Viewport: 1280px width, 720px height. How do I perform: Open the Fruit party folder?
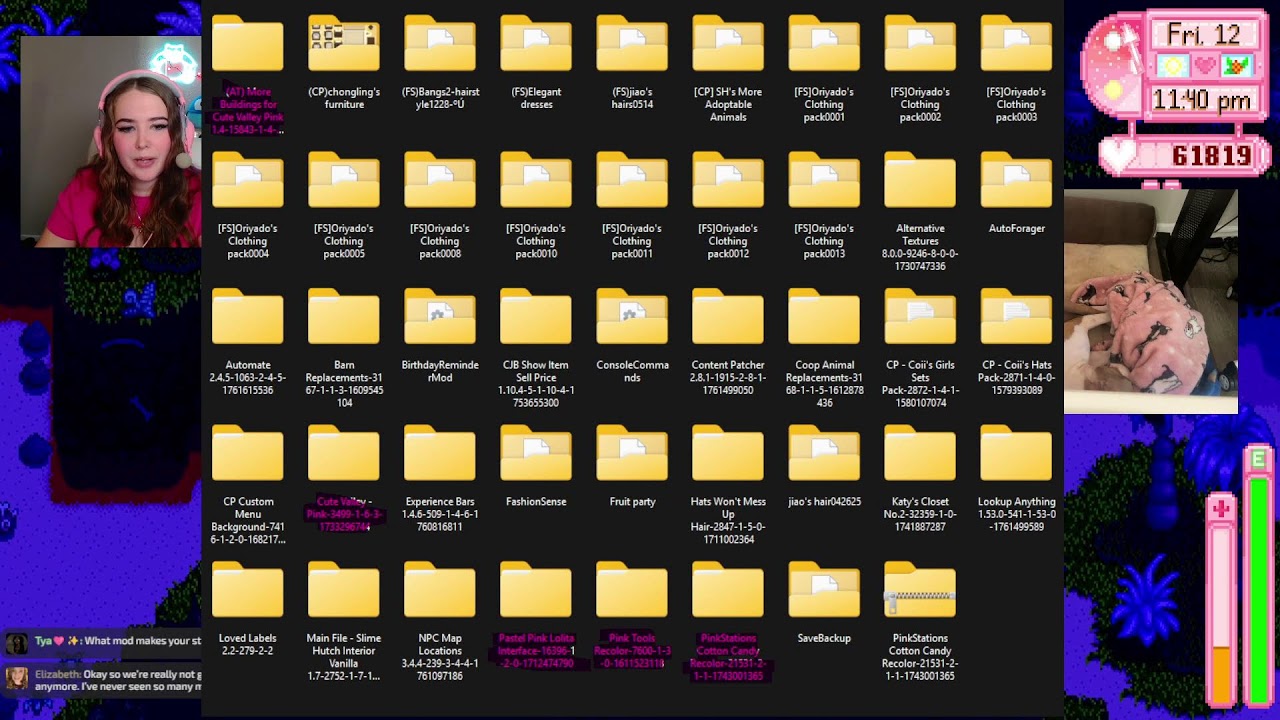(632, 454)
